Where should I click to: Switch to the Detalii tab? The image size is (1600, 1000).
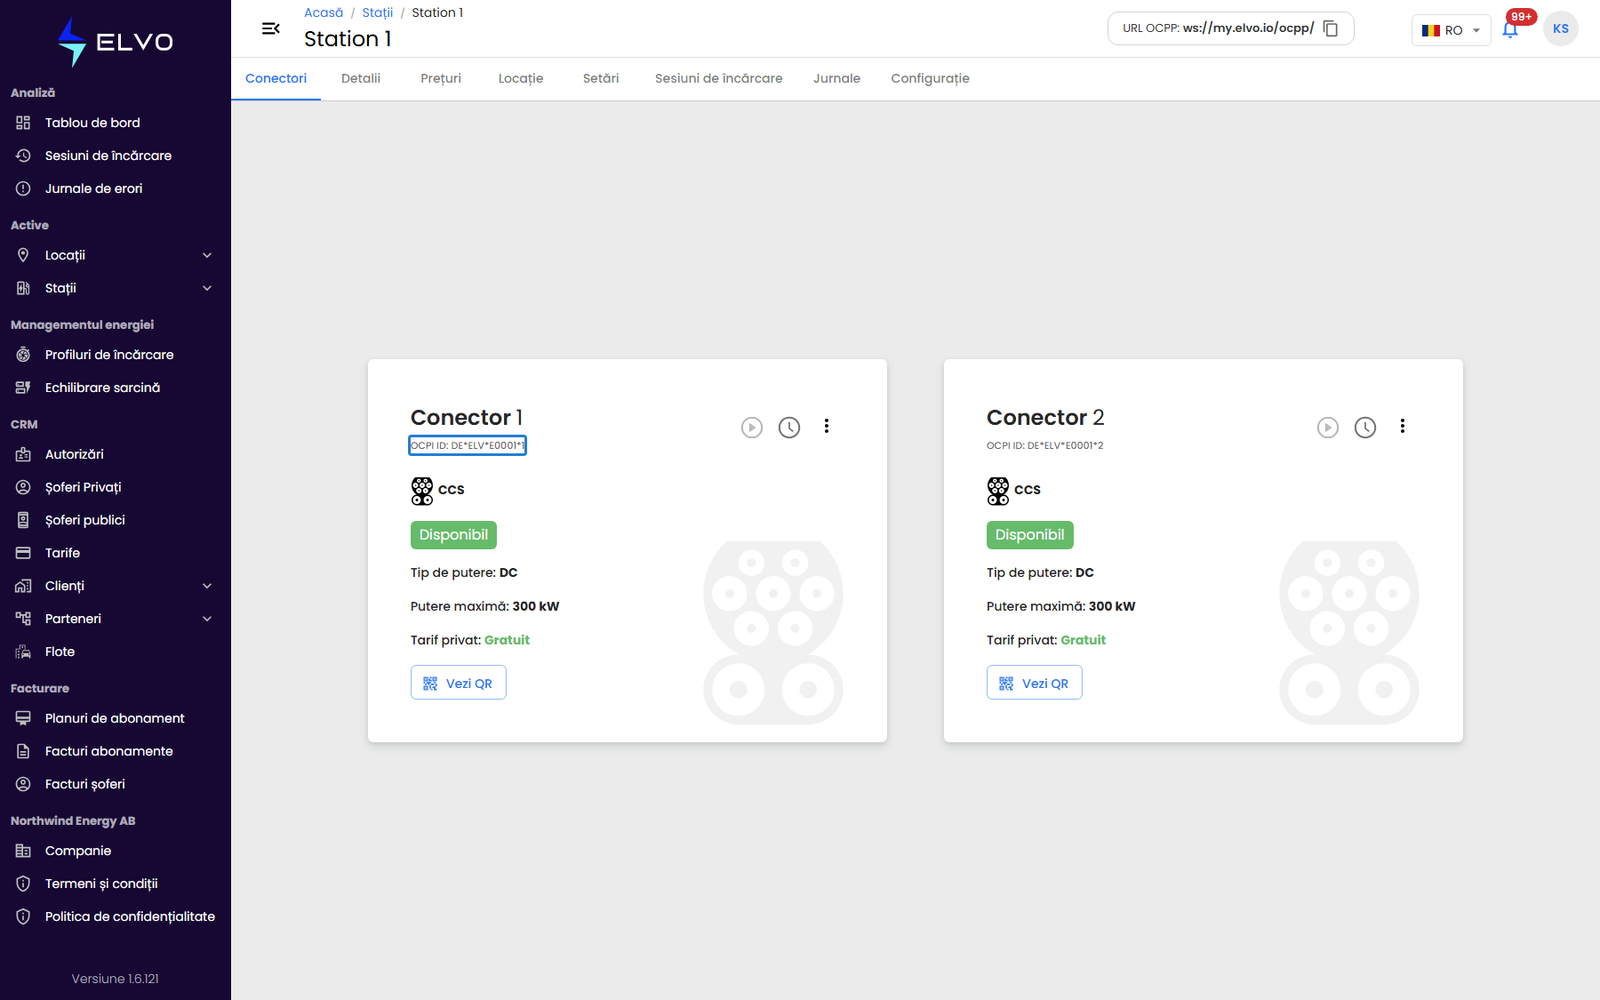click(360, 79)
